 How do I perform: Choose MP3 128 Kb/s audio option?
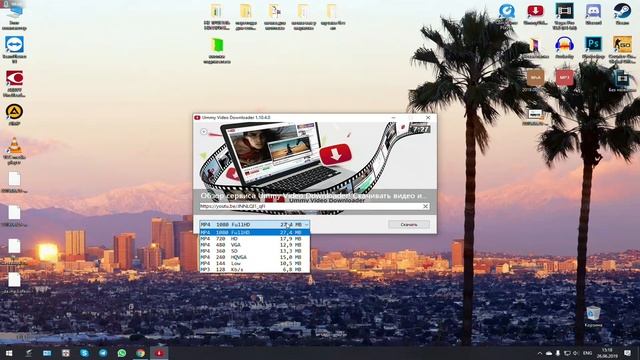point(254,269)
